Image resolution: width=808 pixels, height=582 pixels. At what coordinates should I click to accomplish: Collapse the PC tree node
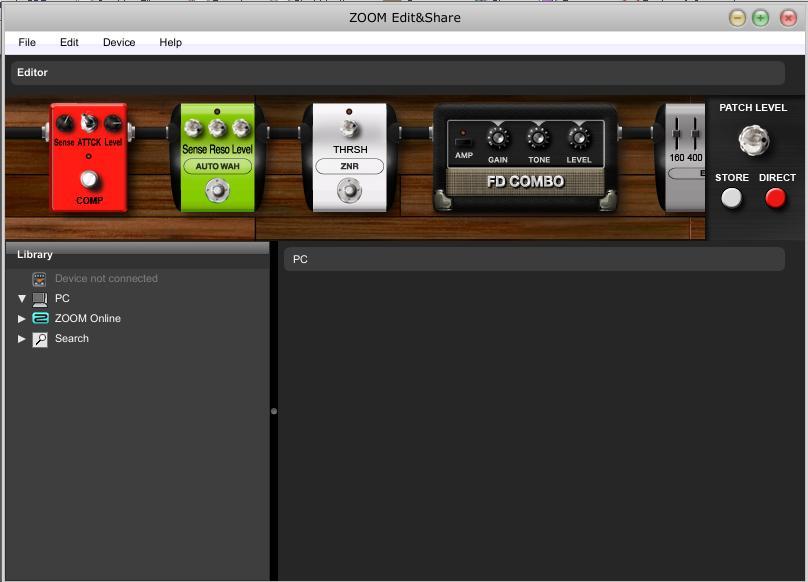(x=22, y=299)
